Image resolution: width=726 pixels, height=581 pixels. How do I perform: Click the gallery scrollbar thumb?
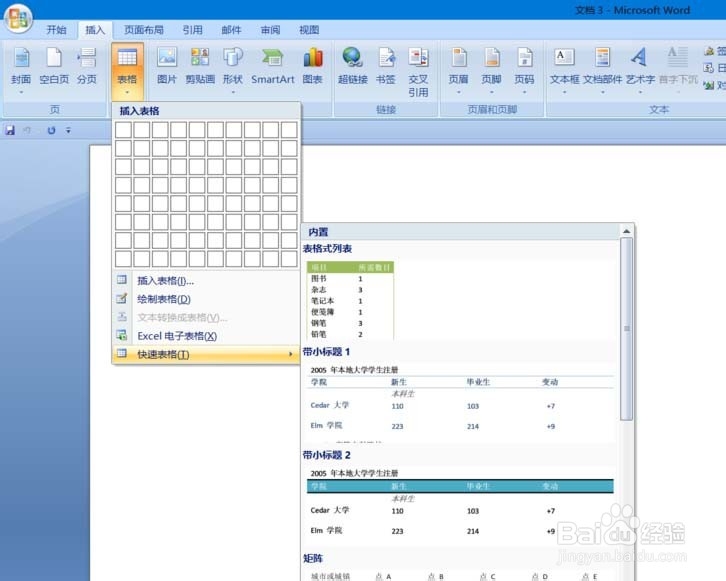(x=626, y=329)
